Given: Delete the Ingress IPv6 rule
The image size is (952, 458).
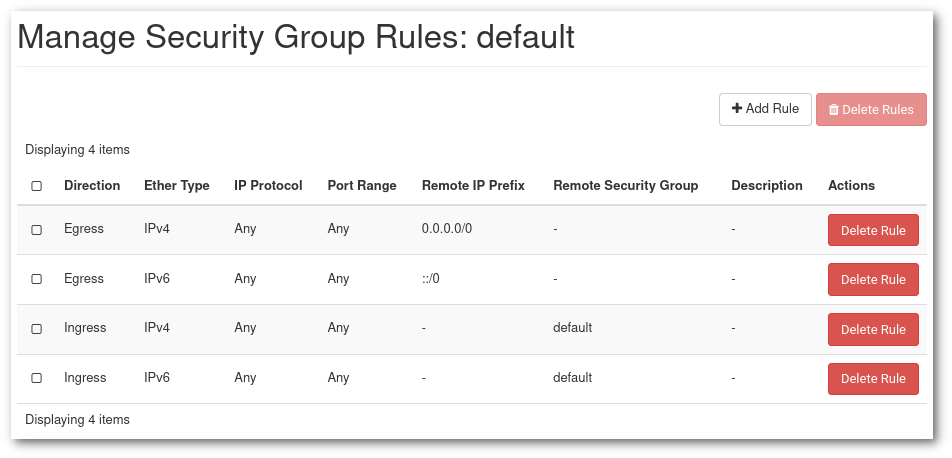Looking at the screenshot, I should tap(873, 379).
